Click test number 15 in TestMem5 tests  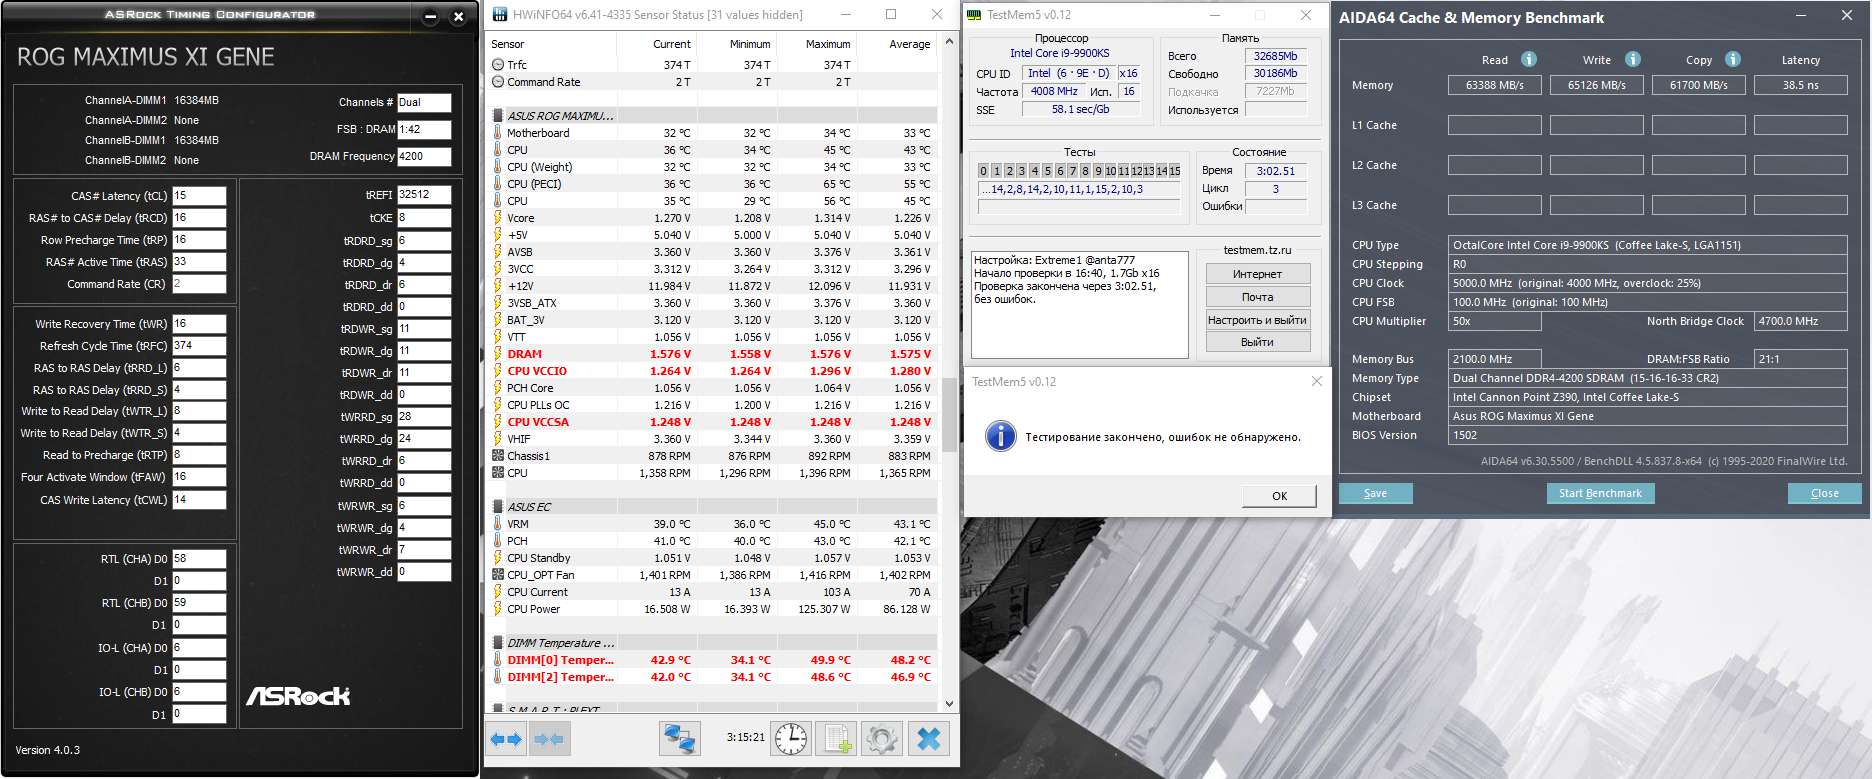[x=1175, y=171]
